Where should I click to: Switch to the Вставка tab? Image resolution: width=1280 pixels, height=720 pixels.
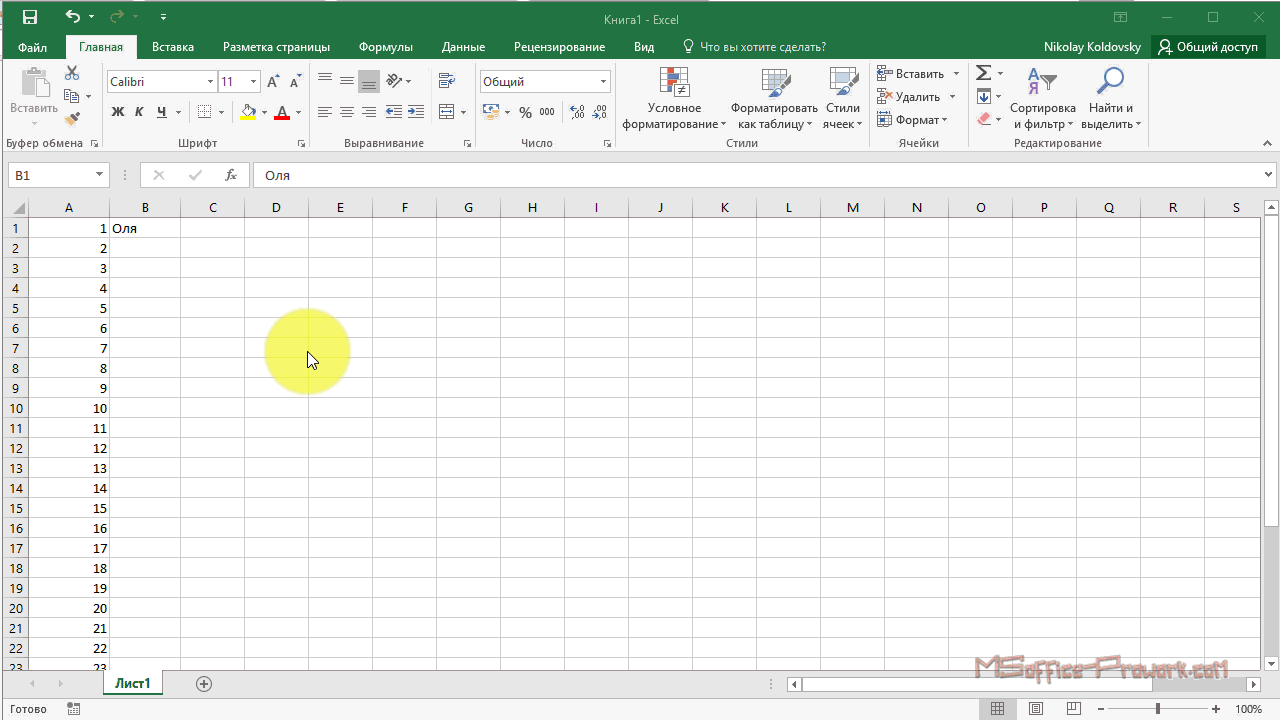tap(173, 47)
